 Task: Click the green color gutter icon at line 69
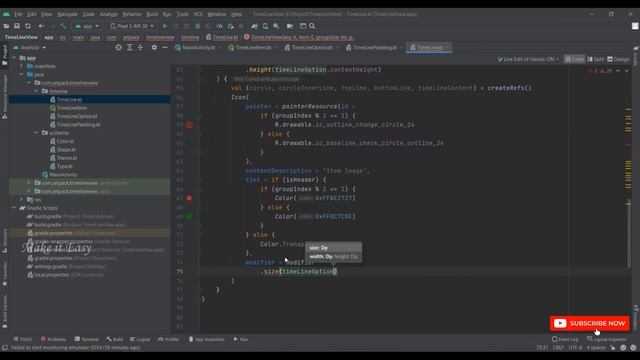point(189,216)
